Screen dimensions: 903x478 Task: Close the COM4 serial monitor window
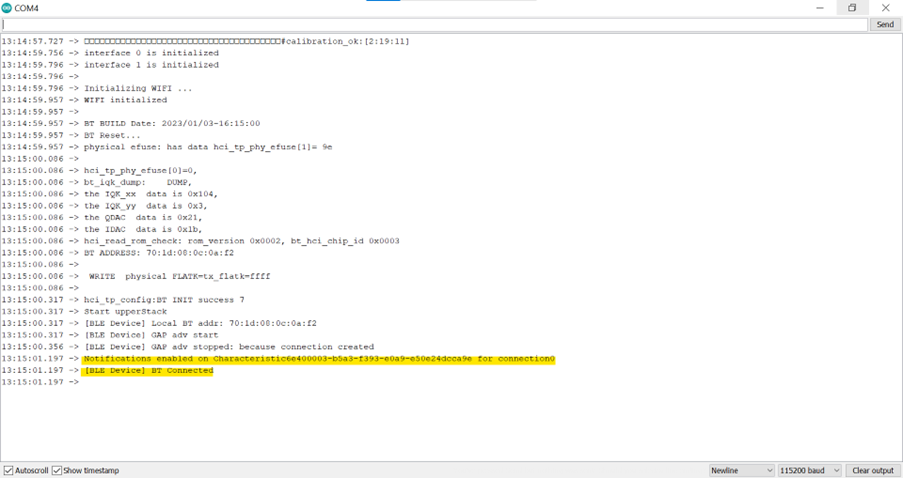click(885, 8)
